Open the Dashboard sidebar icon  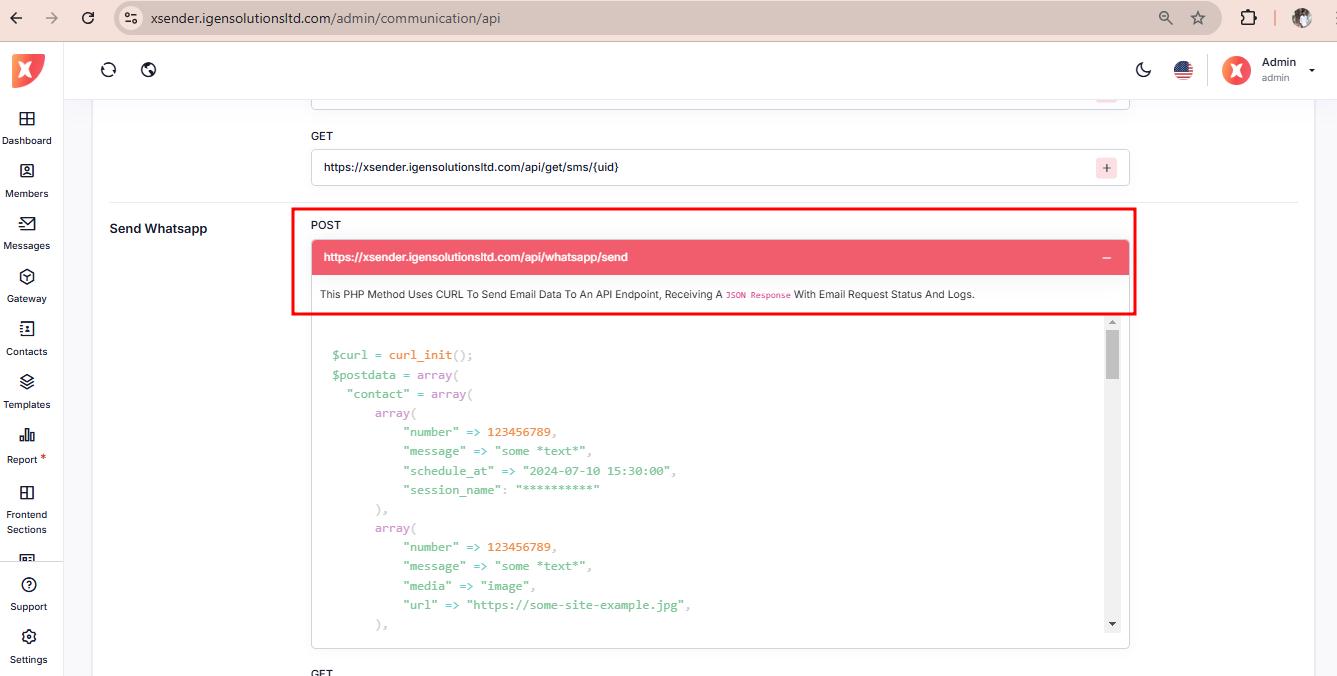pyautogui.click(x=27, y=127)
